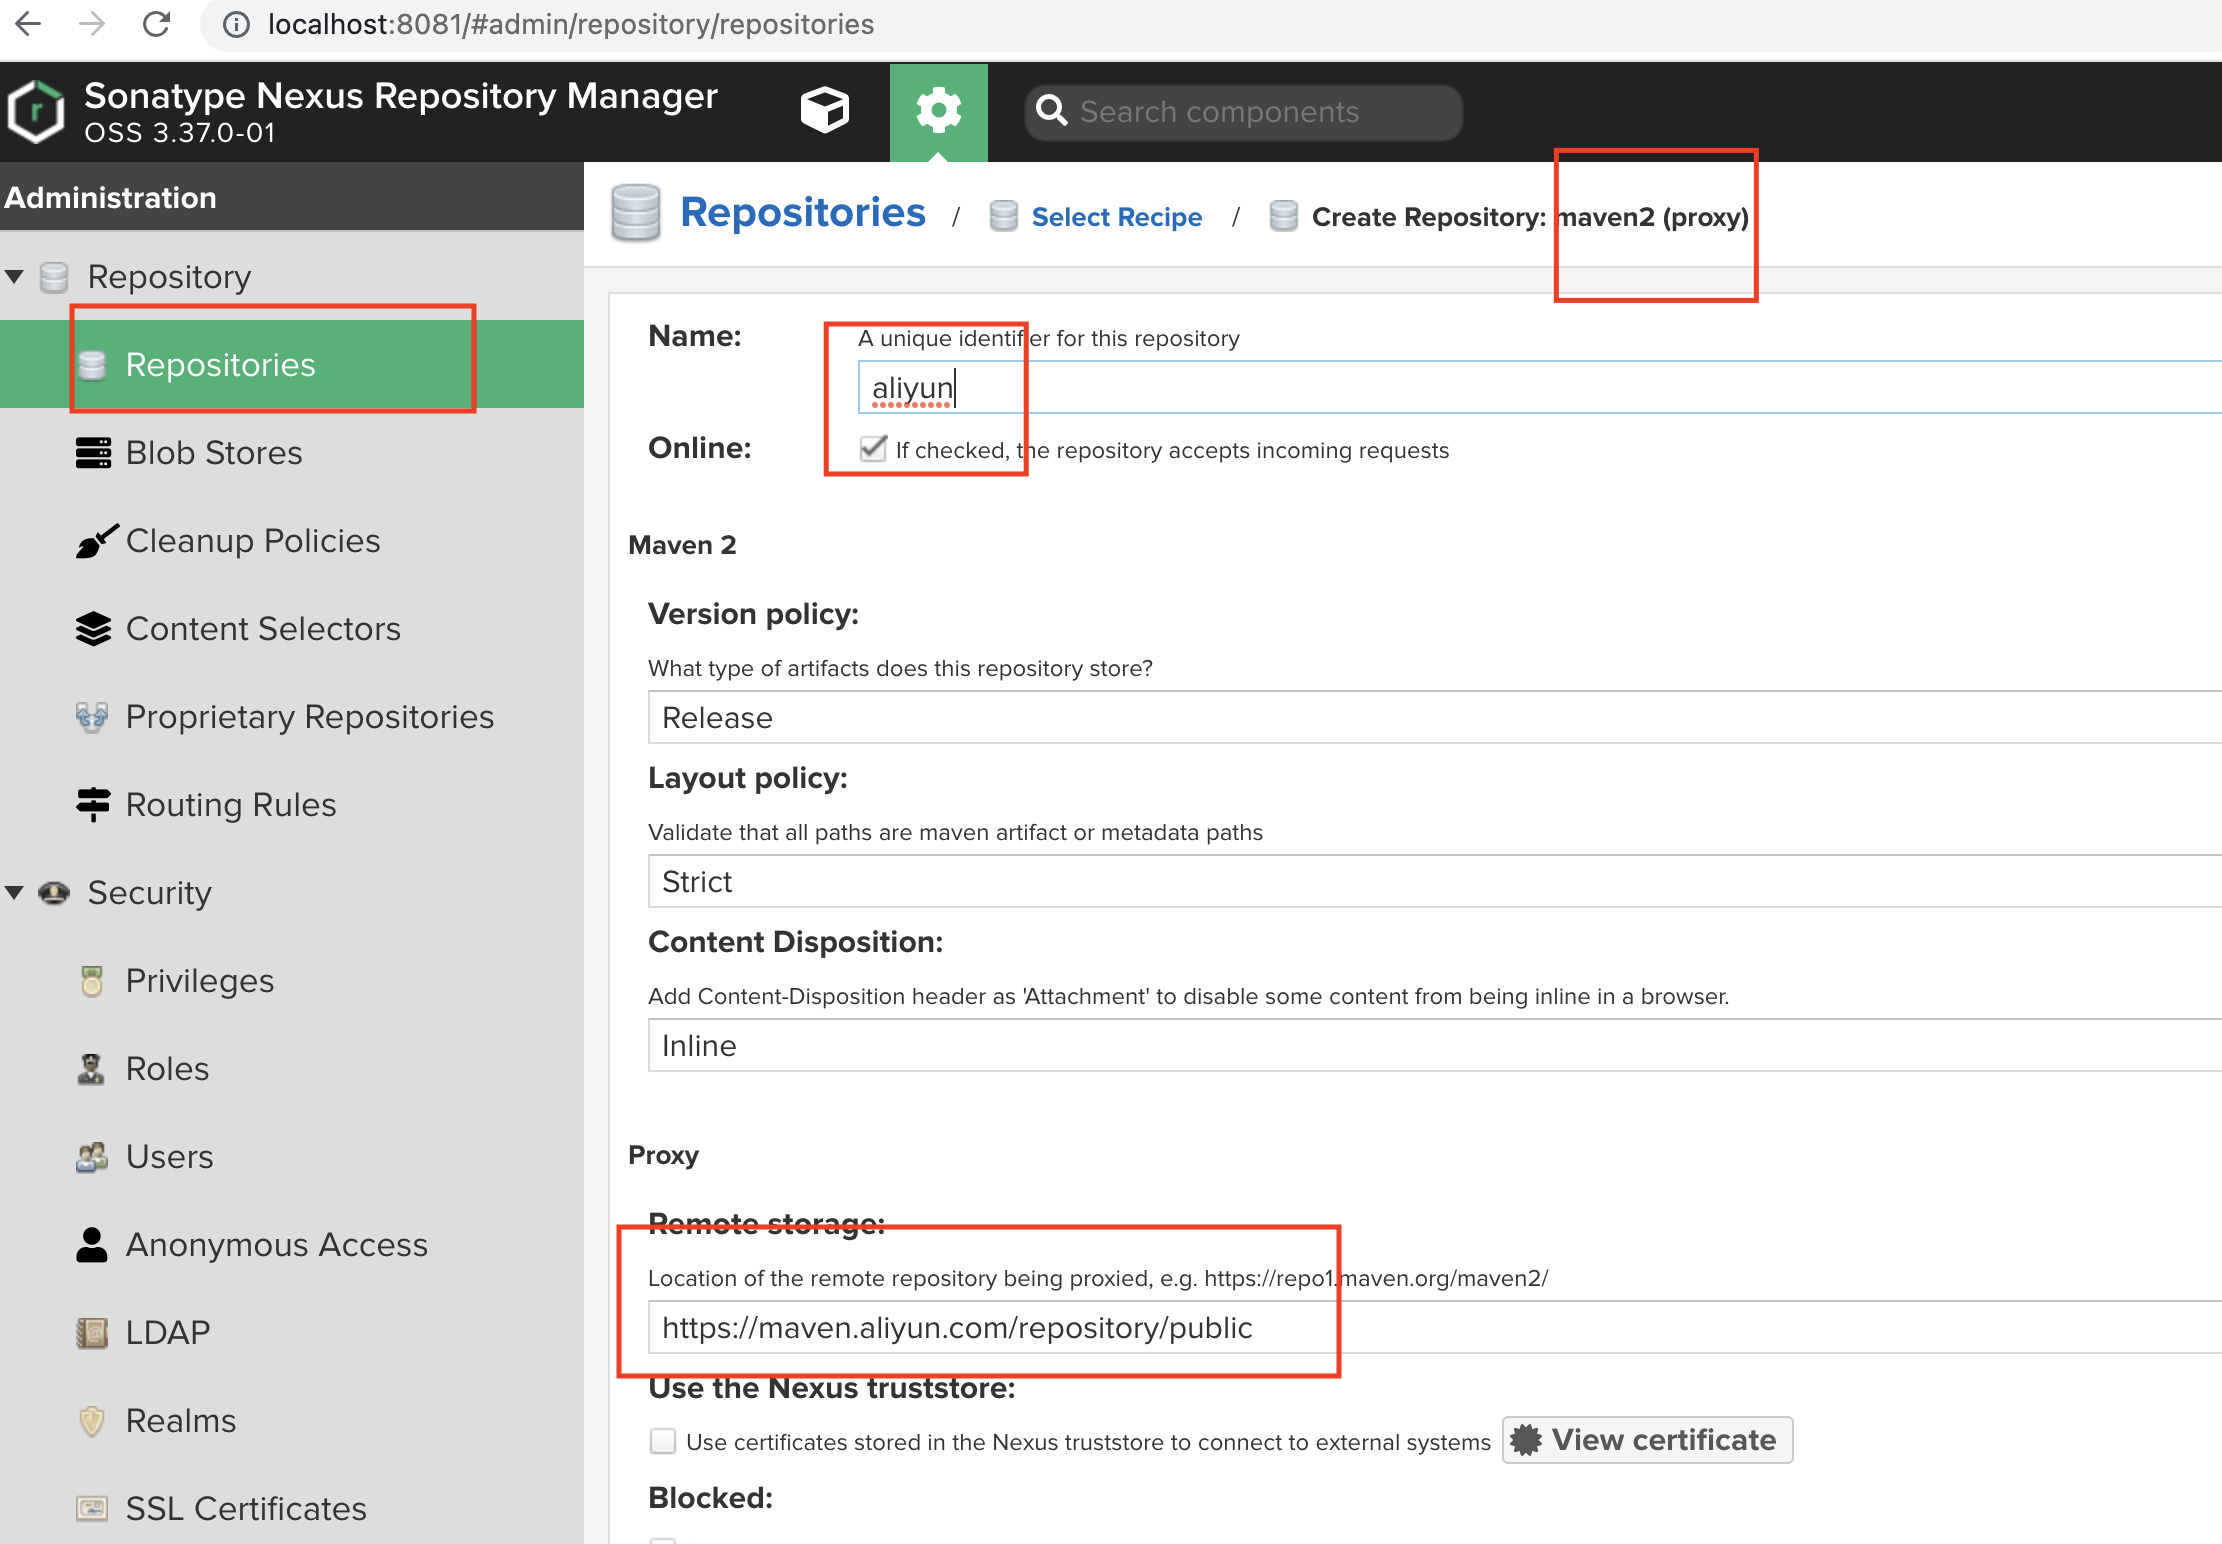This screenshot has height=1544, width=2222.
Task: Click the LDAP book icon
Action: tap(92, 1332)
